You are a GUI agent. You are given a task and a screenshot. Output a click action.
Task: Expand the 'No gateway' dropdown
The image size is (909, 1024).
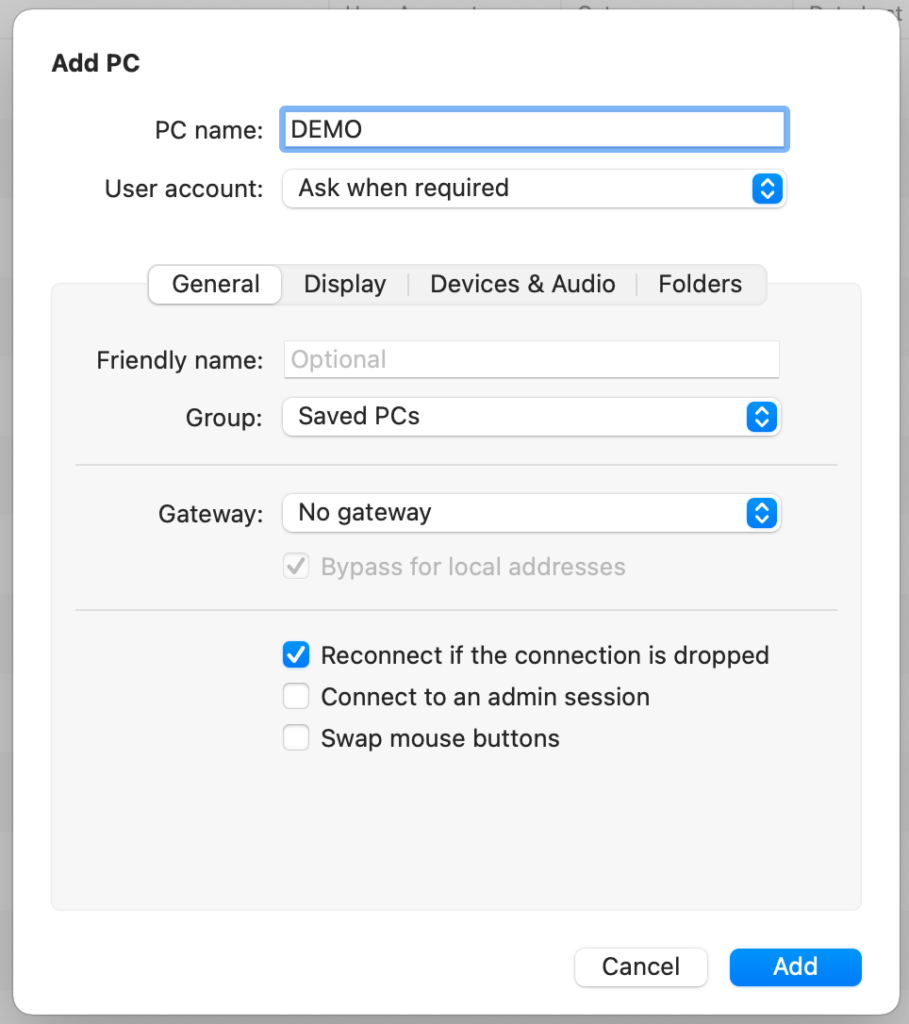532,513
